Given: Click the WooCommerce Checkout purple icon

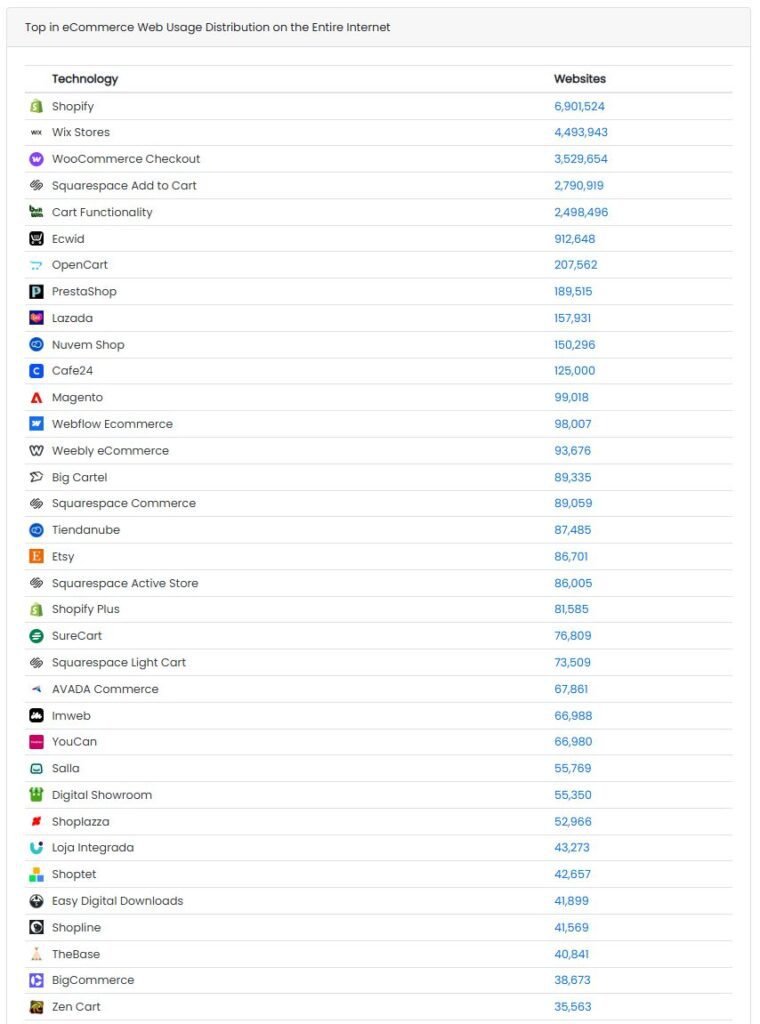Looking at the screenshot, I should pyautogui.click(x=37, y=159).
